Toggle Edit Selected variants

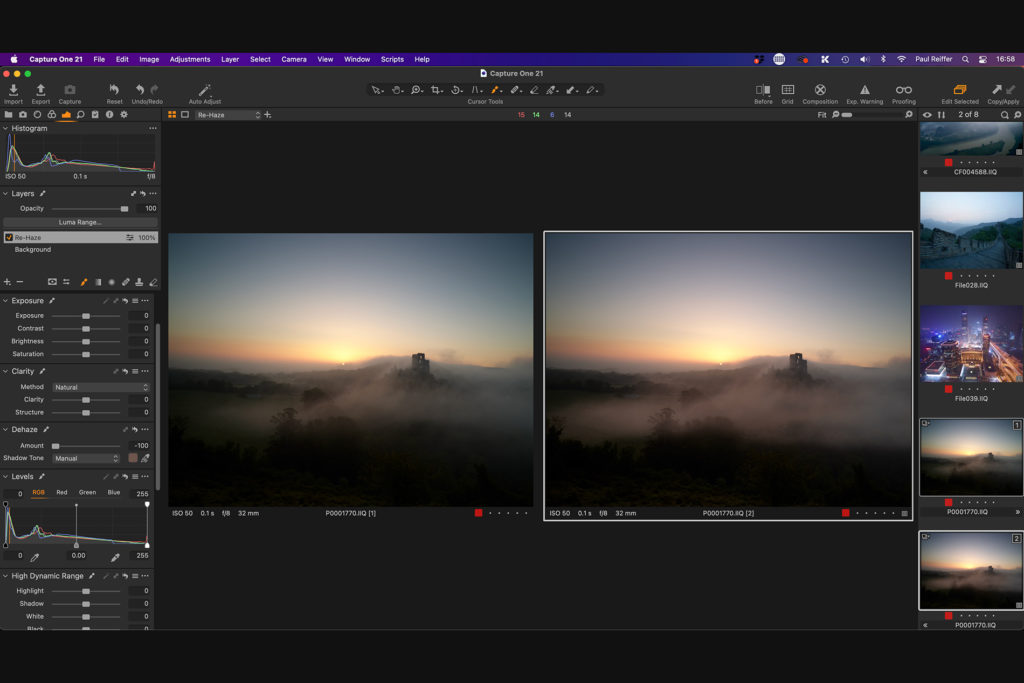tap(959, 89)
